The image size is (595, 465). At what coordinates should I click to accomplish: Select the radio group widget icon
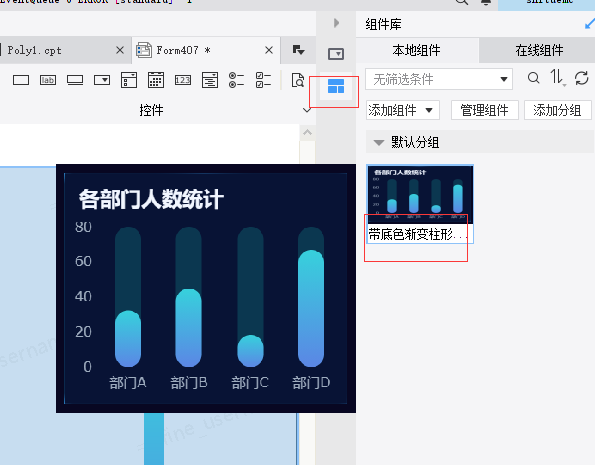pyautogui.click(x=236, y=80)
